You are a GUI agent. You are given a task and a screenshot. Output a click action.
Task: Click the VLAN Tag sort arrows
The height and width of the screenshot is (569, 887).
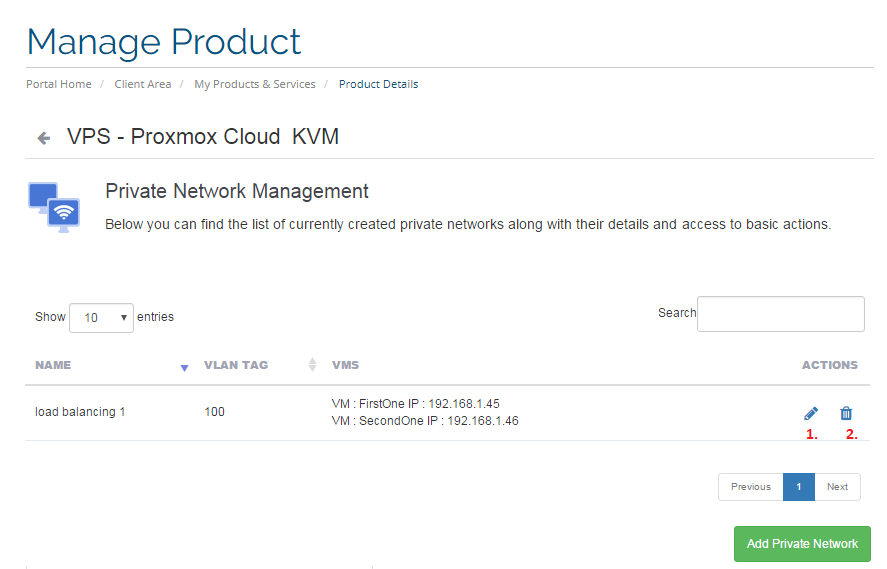tap(312, 365)
